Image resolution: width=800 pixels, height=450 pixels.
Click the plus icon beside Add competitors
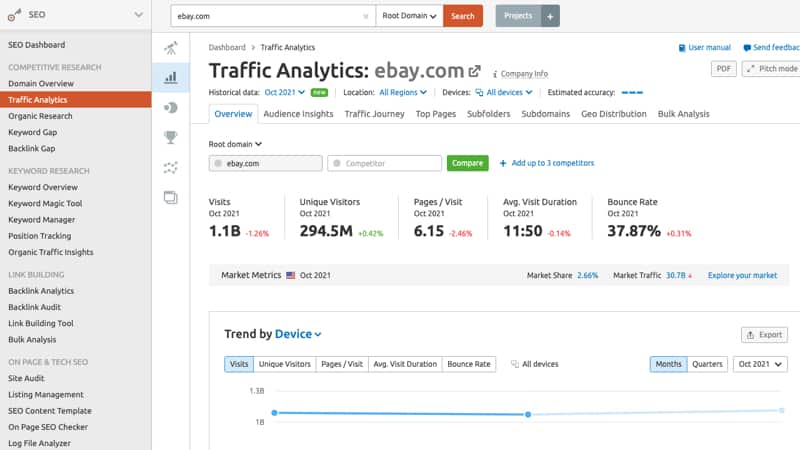[503, 163]
